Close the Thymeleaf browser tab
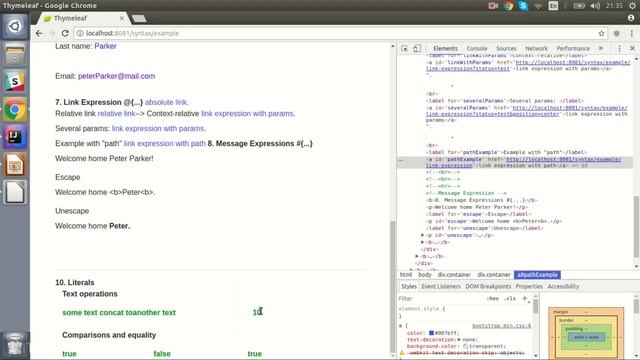The image size is (640, 360). tap(122, 18)
